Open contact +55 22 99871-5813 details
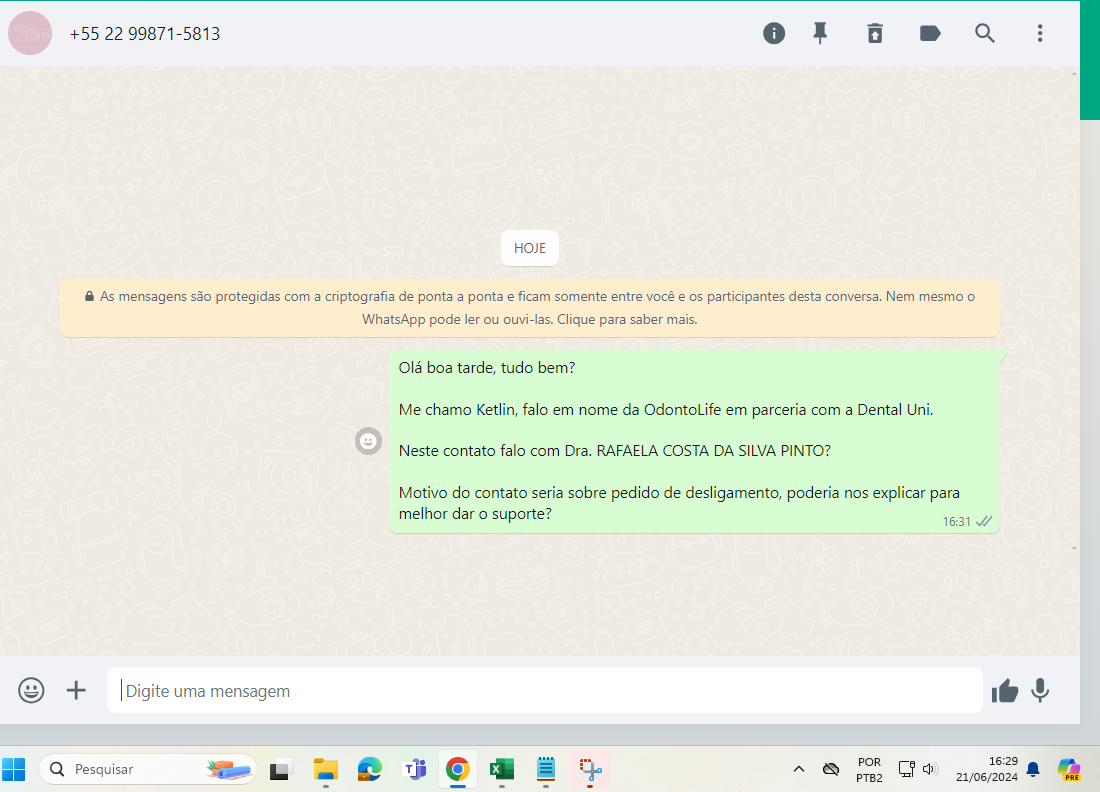The width and height of the screenshot is (1100, 792). 145,34
